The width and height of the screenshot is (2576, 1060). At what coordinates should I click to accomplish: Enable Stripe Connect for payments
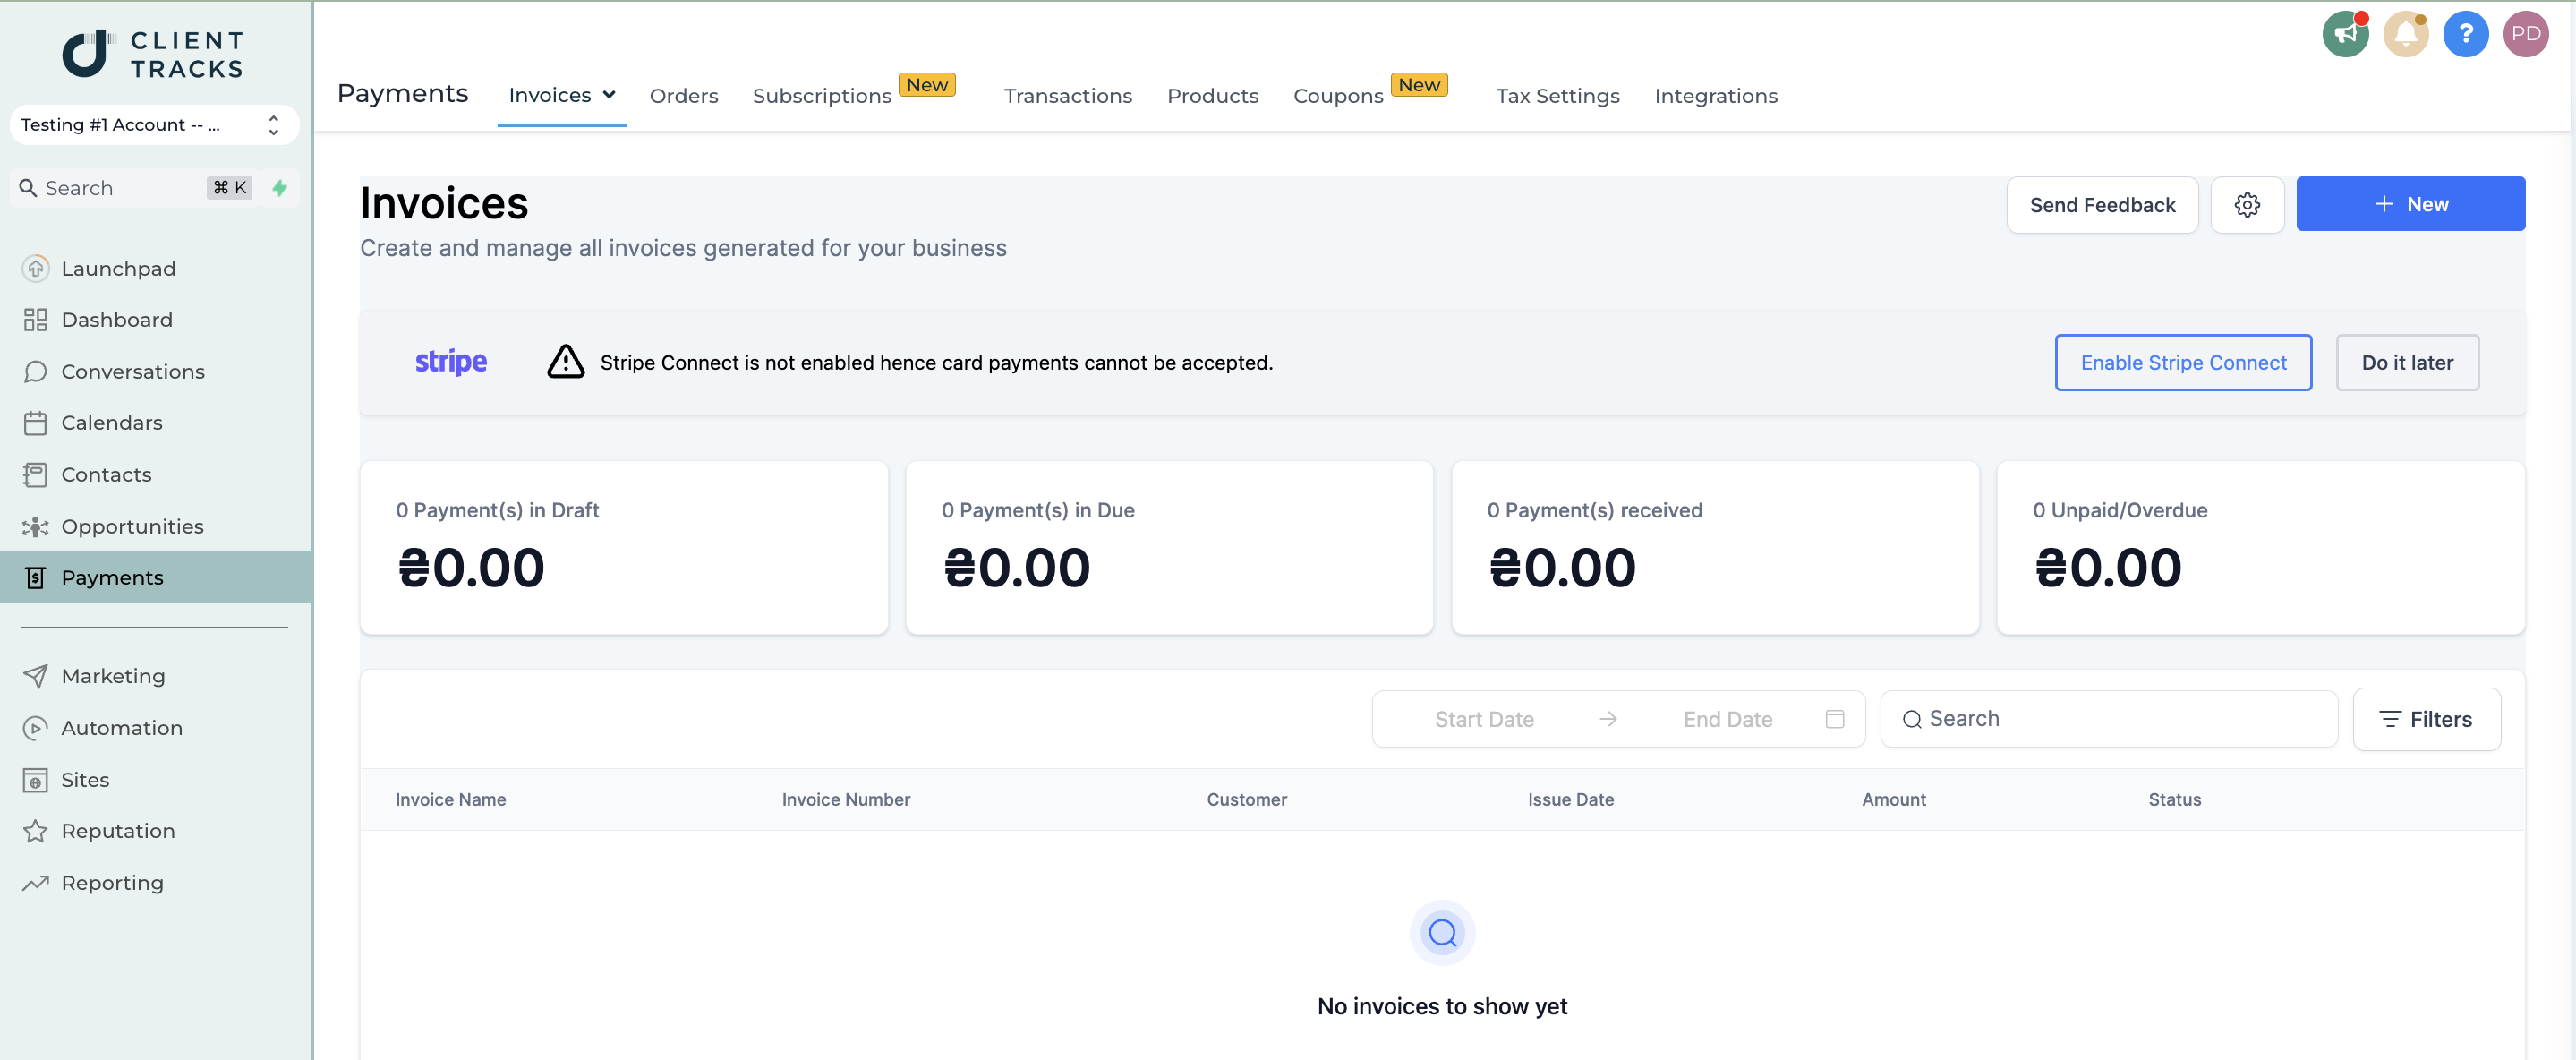[x=2183, y=362]
